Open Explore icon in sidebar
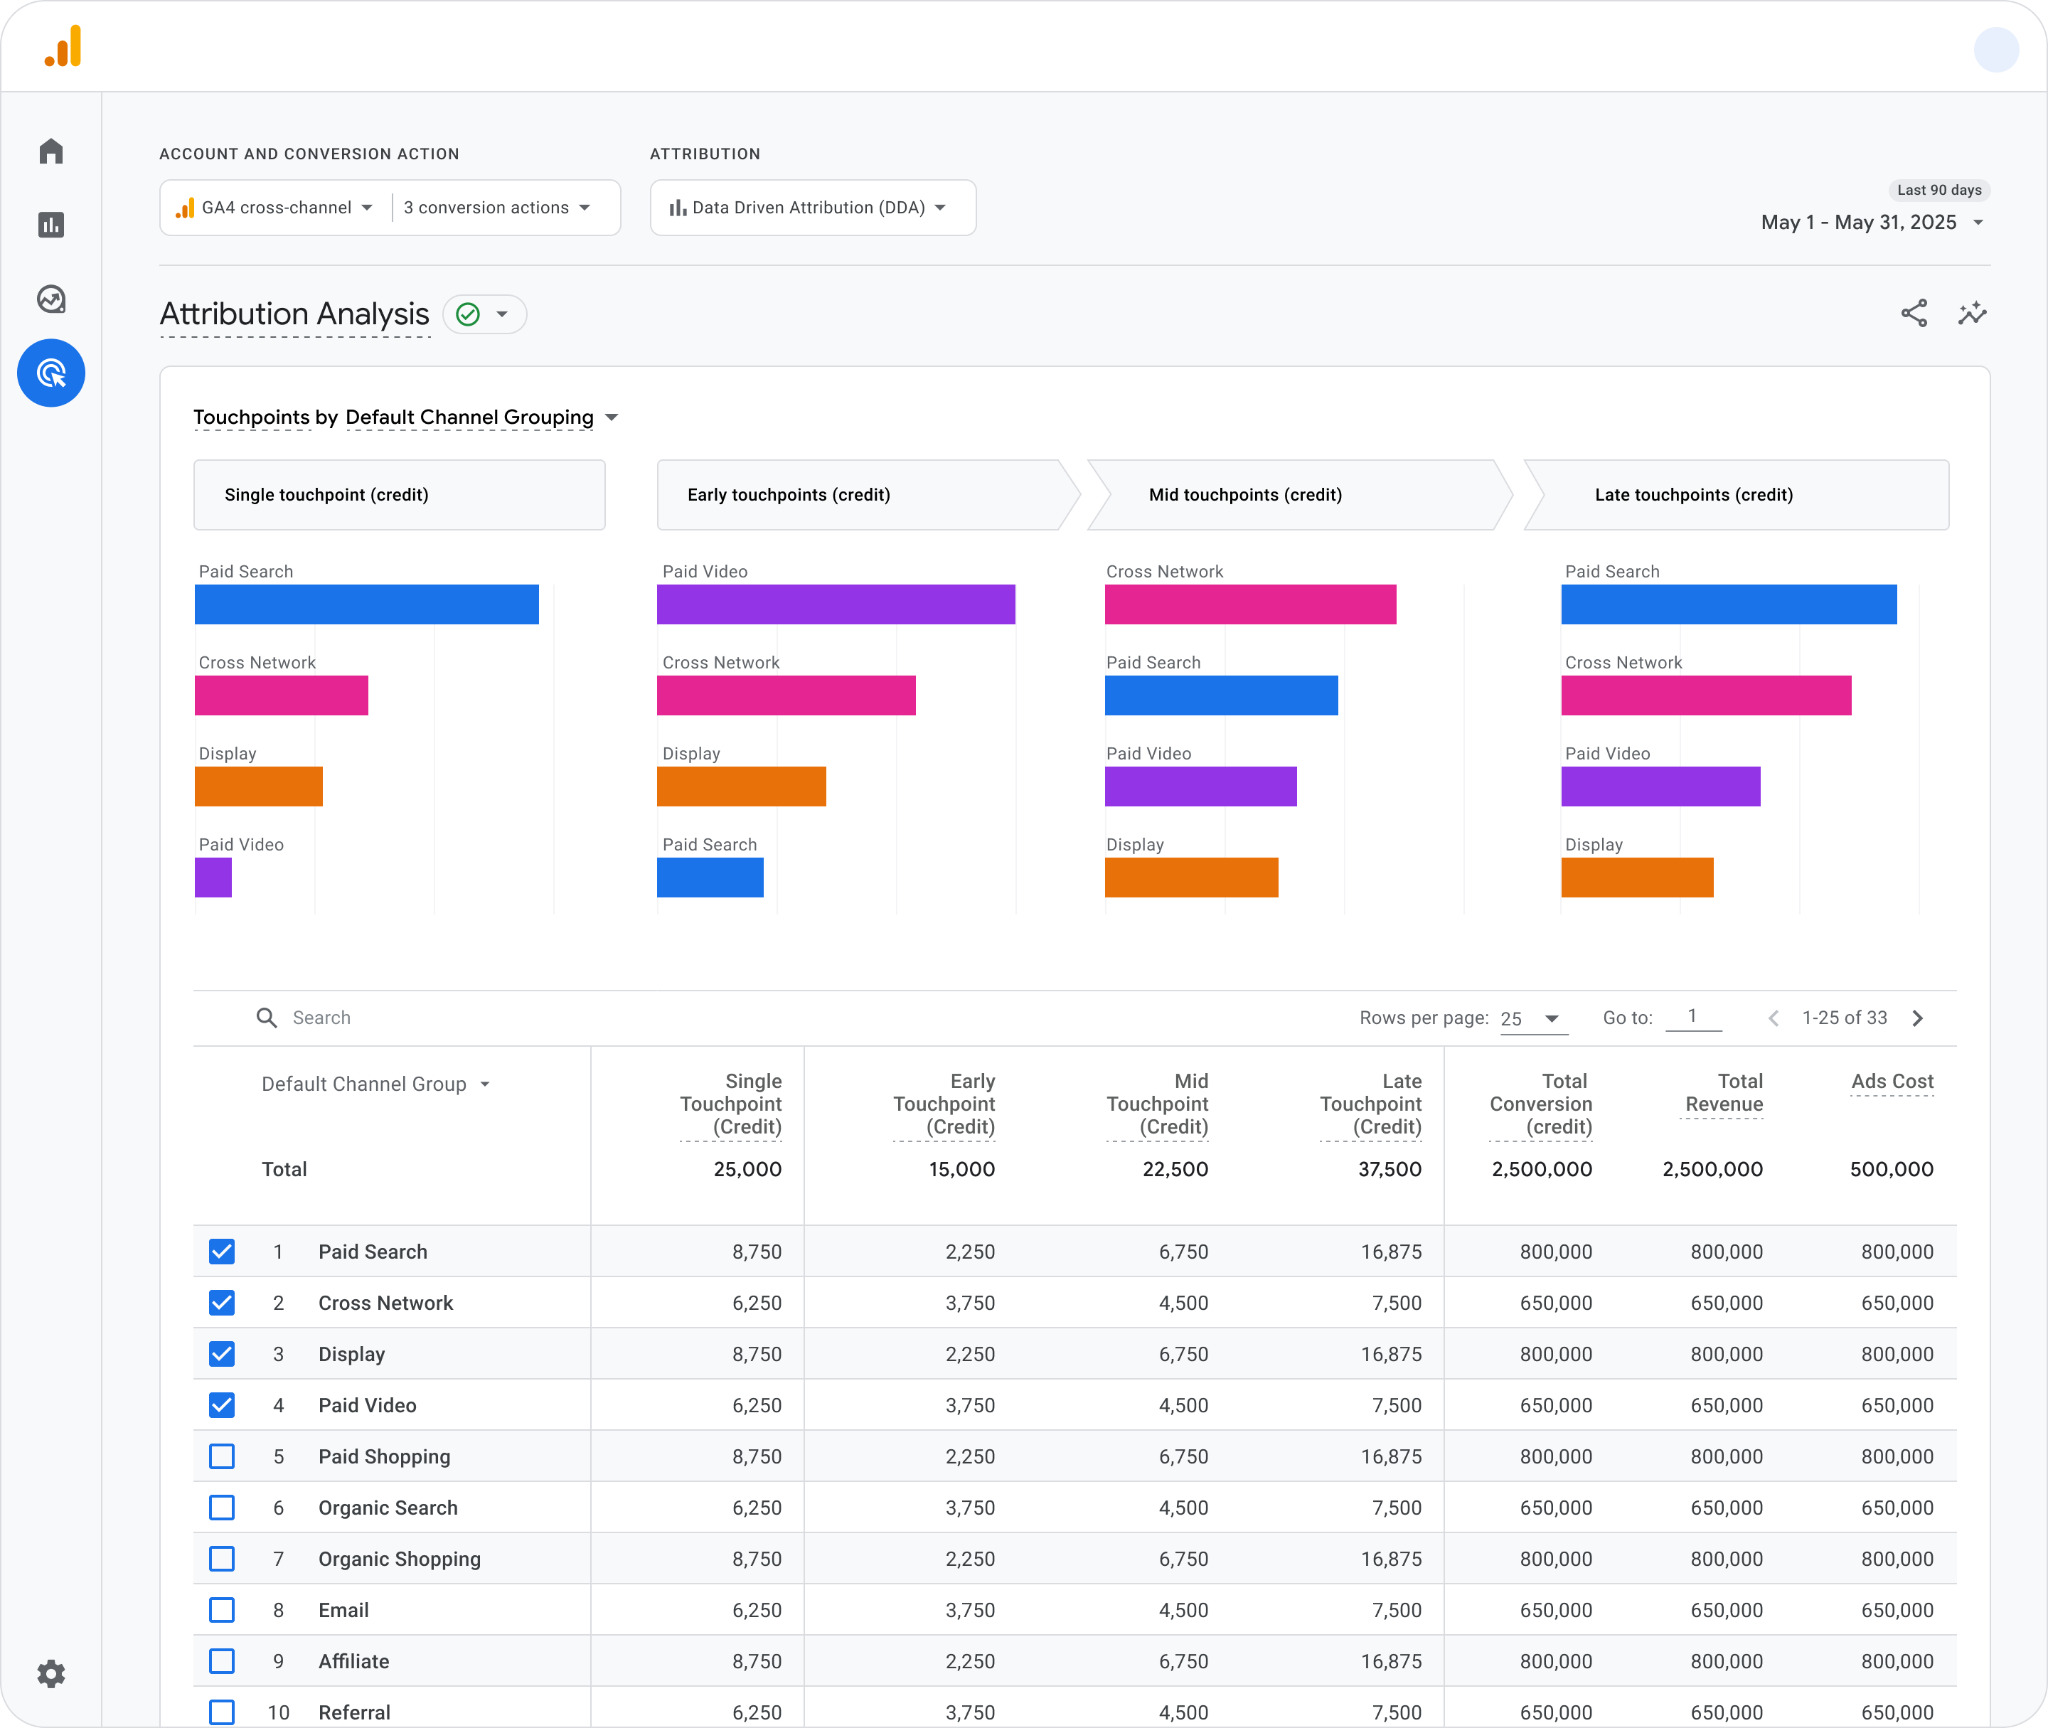Screen dimensions: 2048x1728 pos(51,299)
